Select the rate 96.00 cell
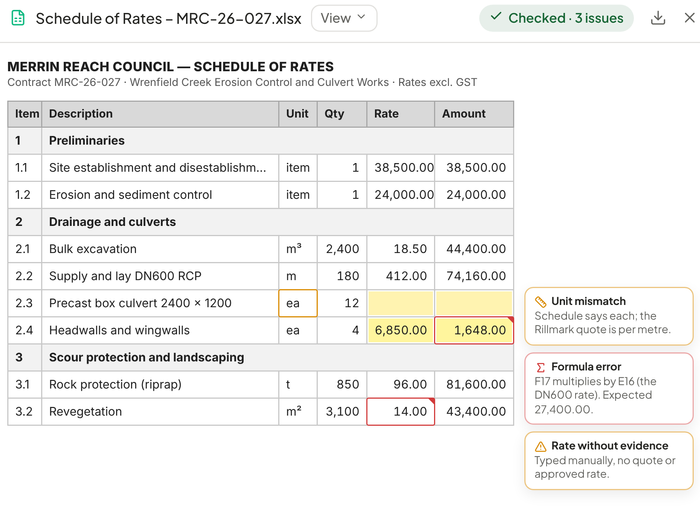This screenshot has width=700, height=510. pos(400,385)
